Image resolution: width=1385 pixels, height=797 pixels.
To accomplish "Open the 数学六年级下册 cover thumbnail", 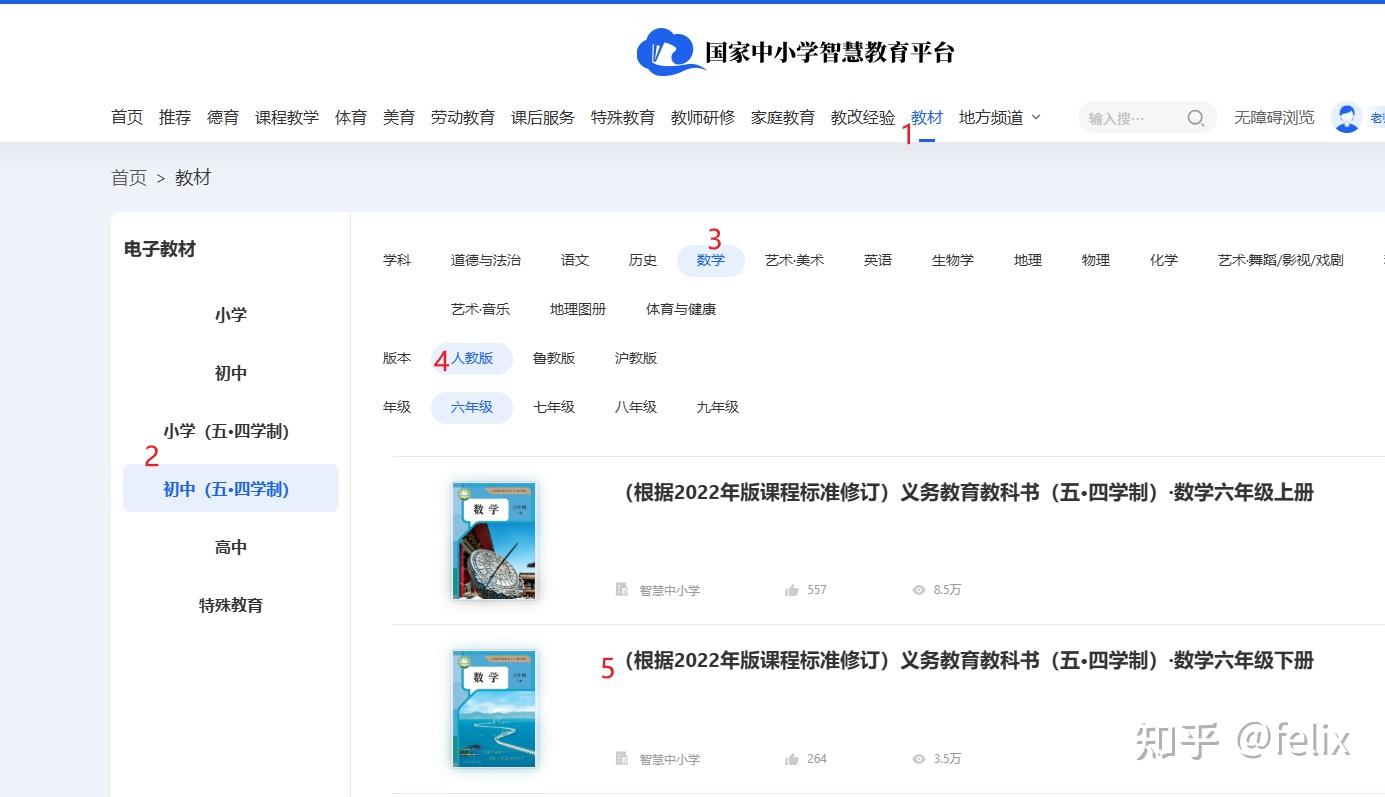I will [494, 709].
